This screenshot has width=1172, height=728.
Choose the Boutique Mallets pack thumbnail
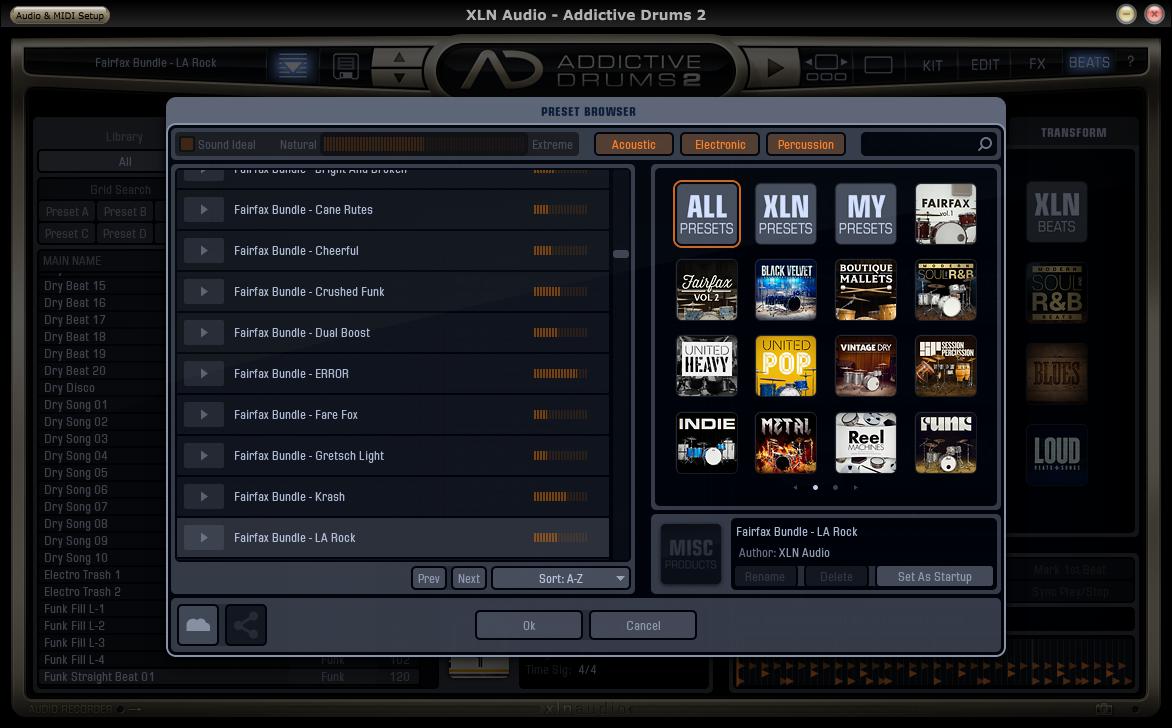click(x=866, y=290)
